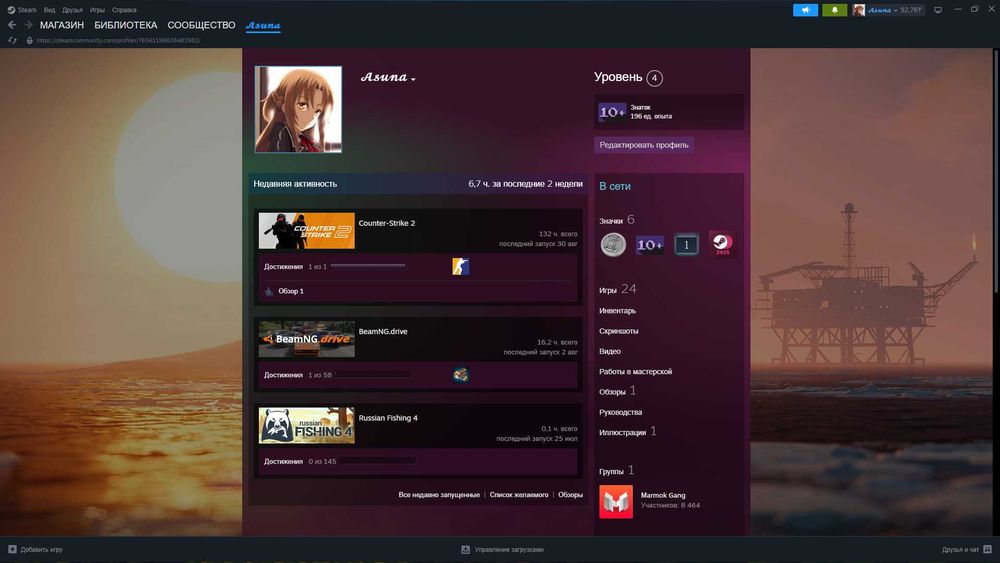Open the Steam menu
This screenshot has height=563, width=1000.
point(27,10)
